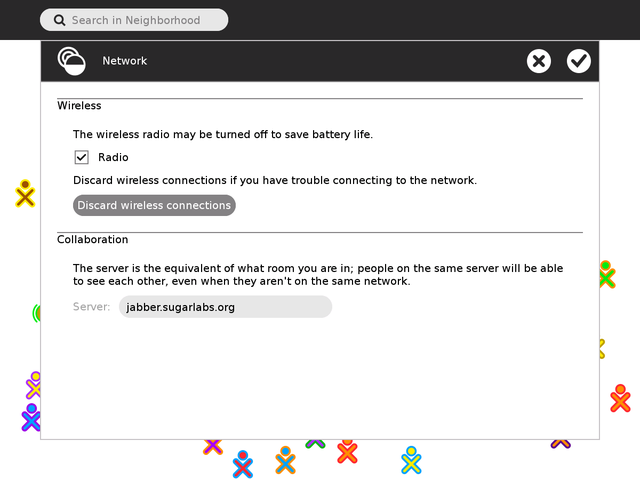
Task: Toggle the Radio checkbox
Action: tap(82, 157)
